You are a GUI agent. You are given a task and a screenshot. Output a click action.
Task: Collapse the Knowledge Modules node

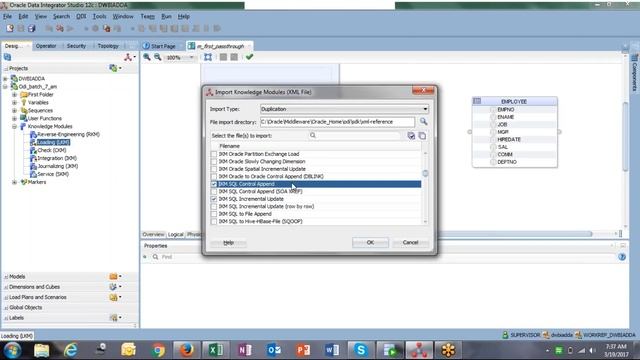pos(14,126)
